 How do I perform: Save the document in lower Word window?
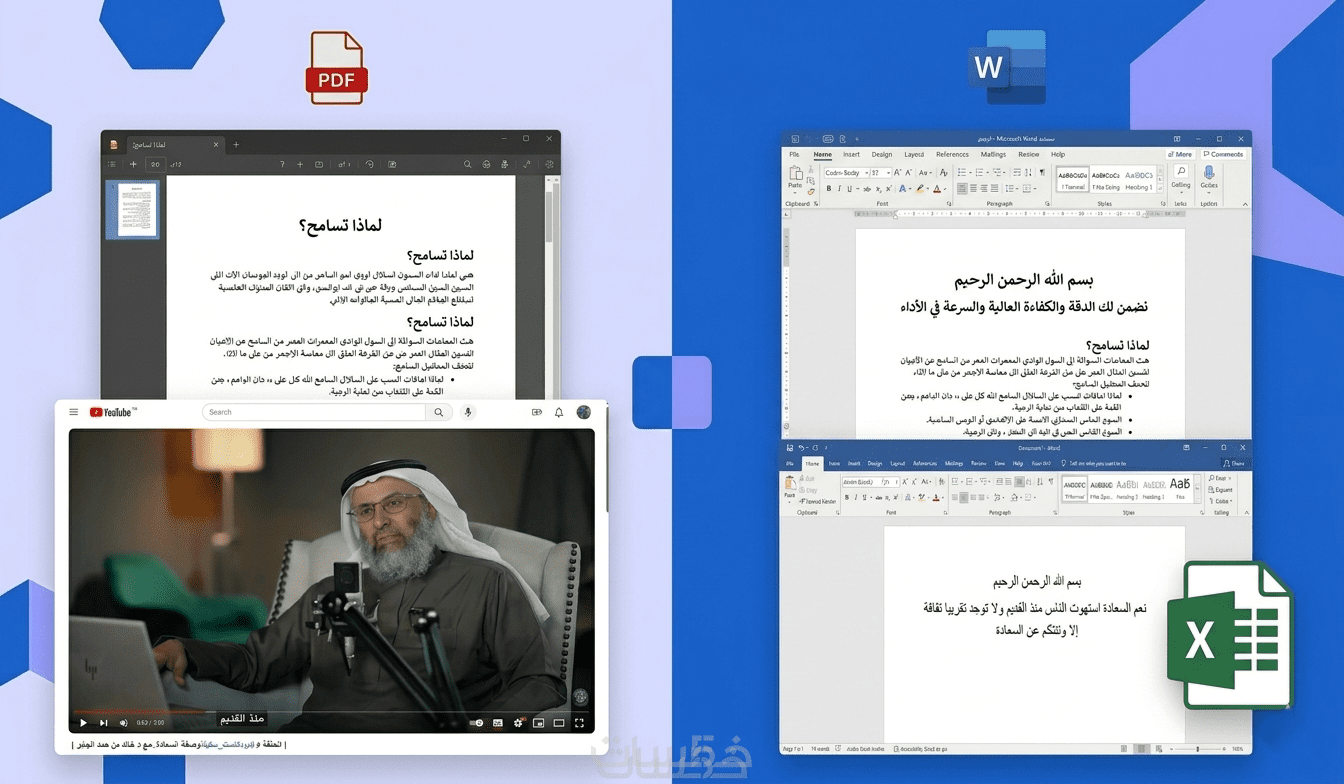point(789,448)
